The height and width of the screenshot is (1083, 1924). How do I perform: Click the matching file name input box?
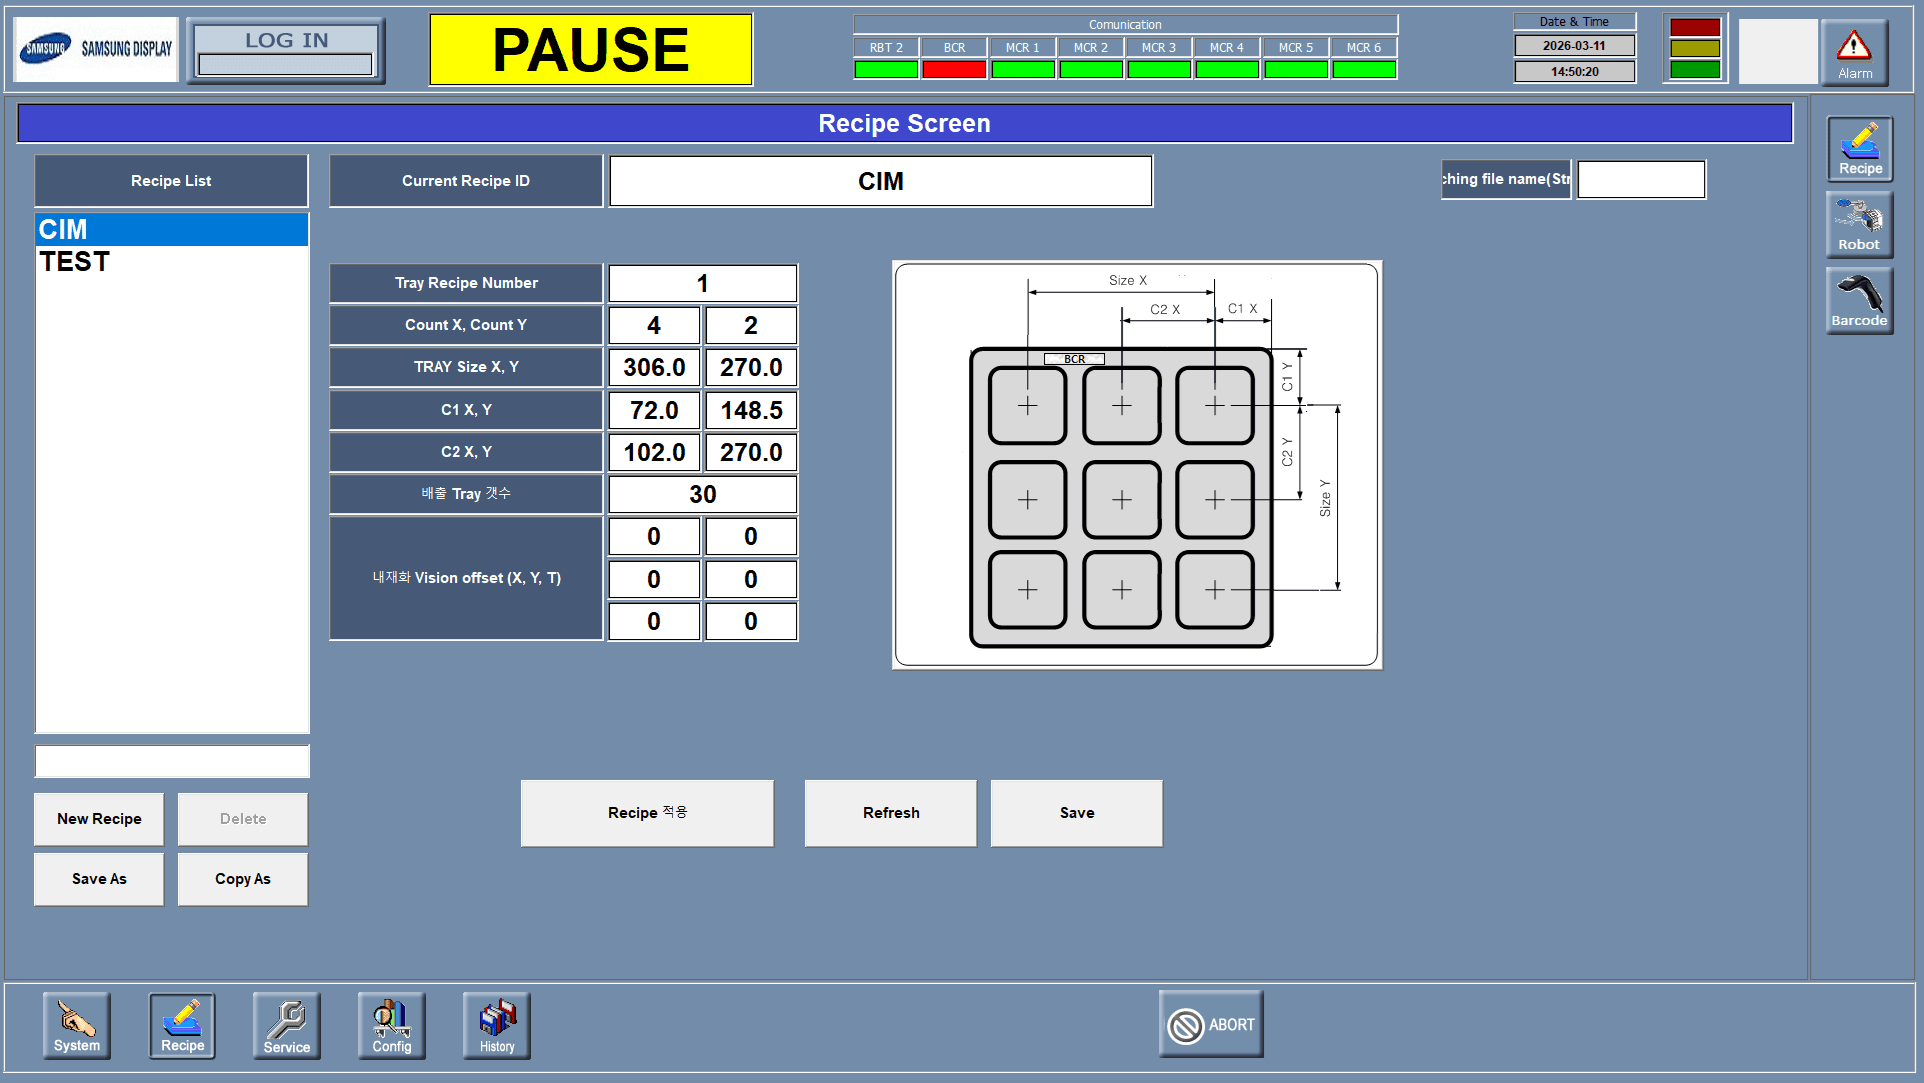(1640, 180)
